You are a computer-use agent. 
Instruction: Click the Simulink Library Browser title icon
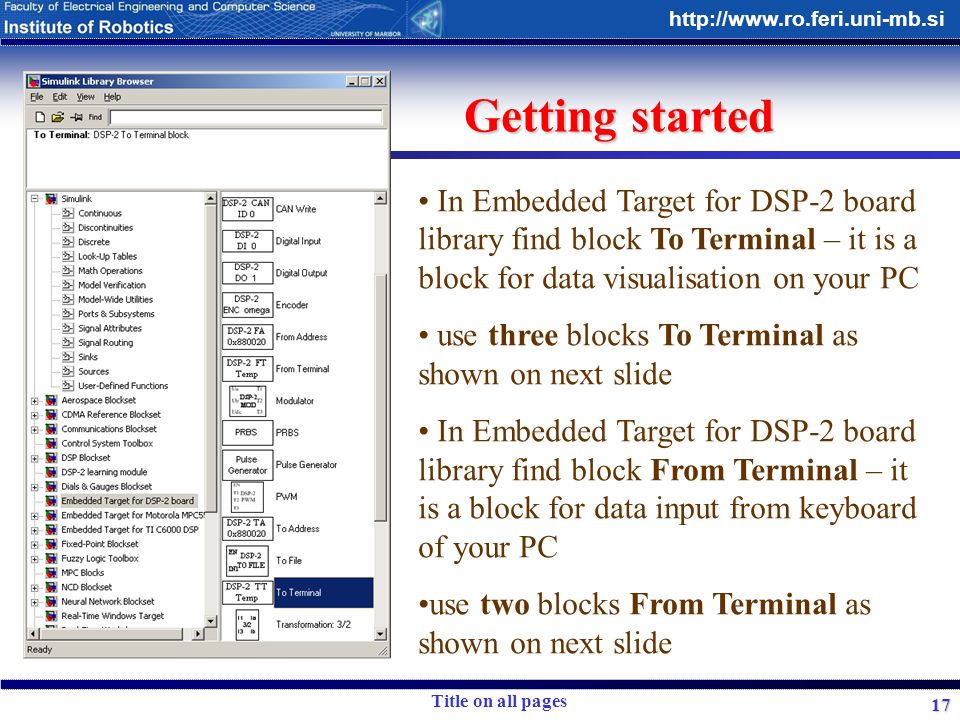[34, 81]
